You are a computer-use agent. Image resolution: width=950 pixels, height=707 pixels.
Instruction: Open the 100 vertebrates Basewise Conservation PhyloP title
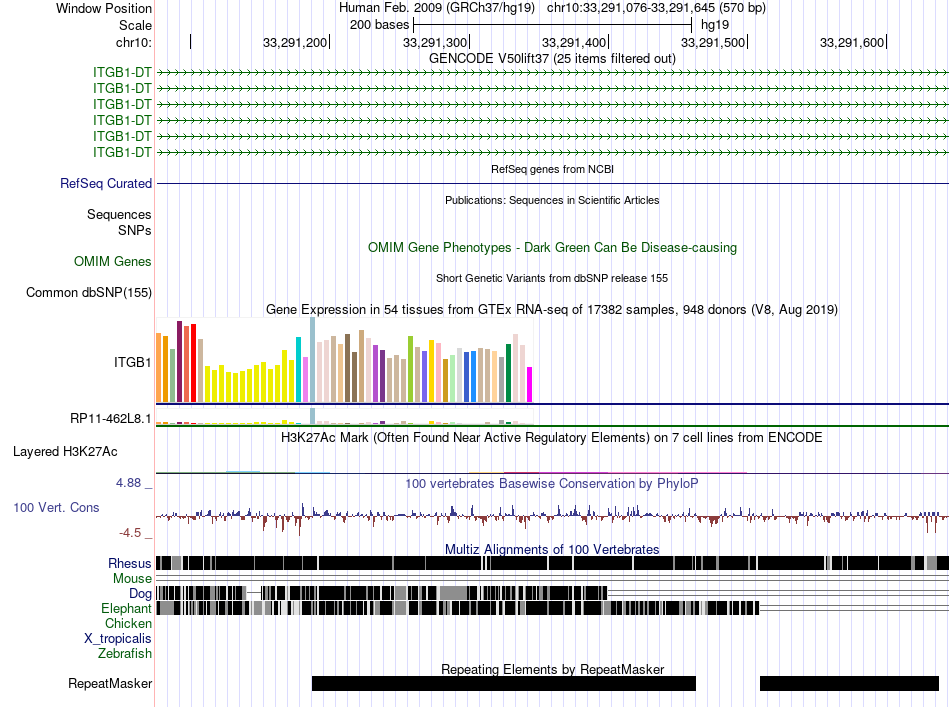(x=552, y=483)
